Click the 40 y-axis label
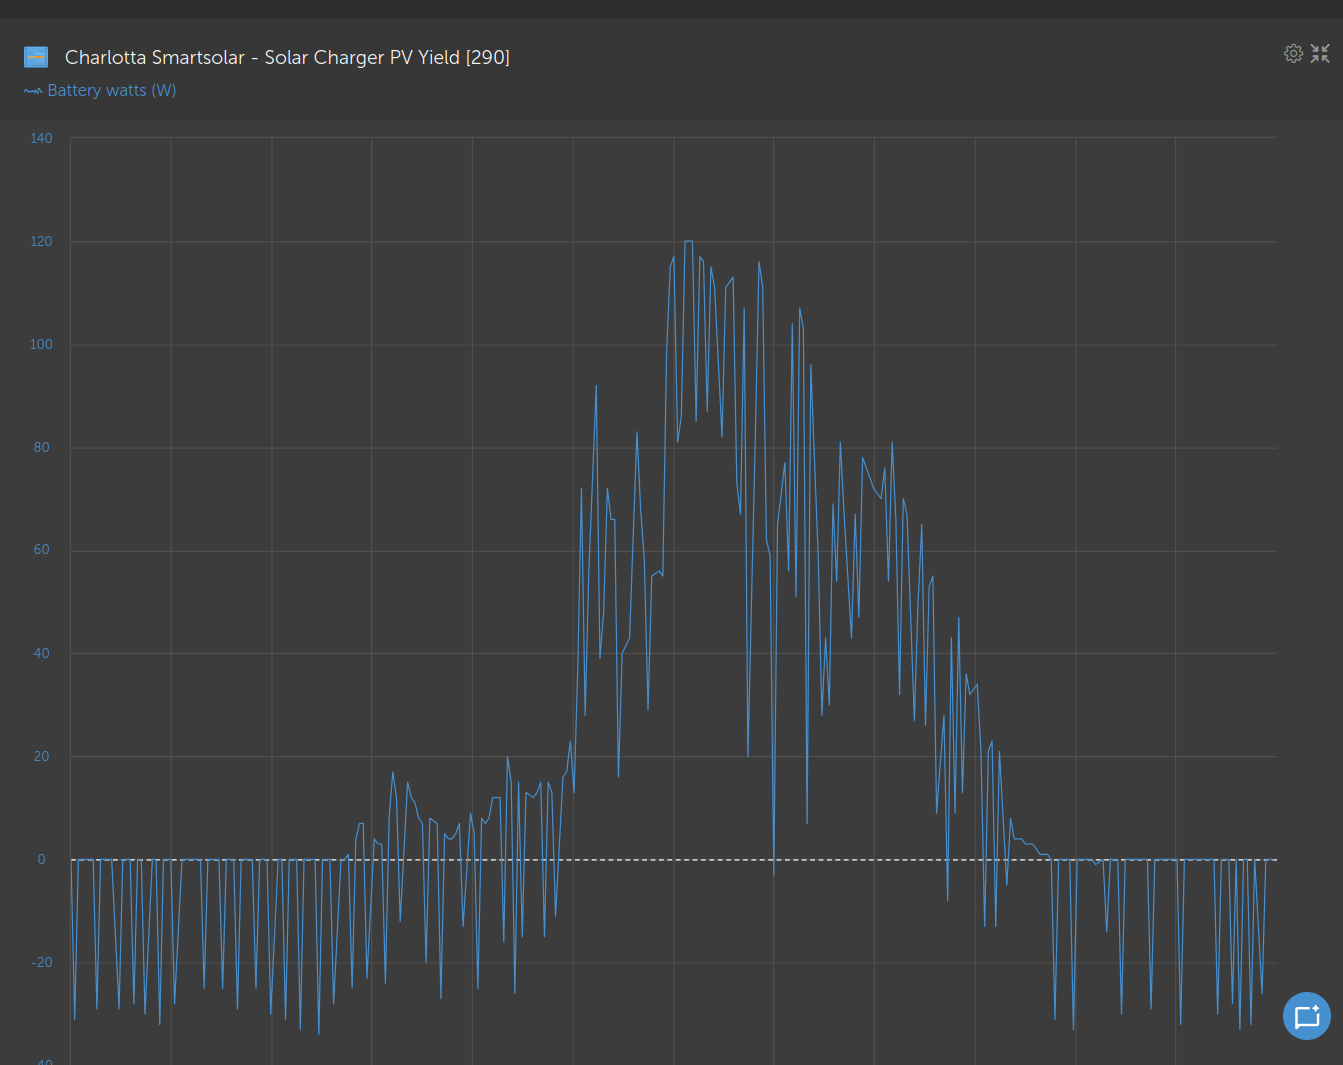Screen dimensions: 1343x1065 tap(41, 653)
